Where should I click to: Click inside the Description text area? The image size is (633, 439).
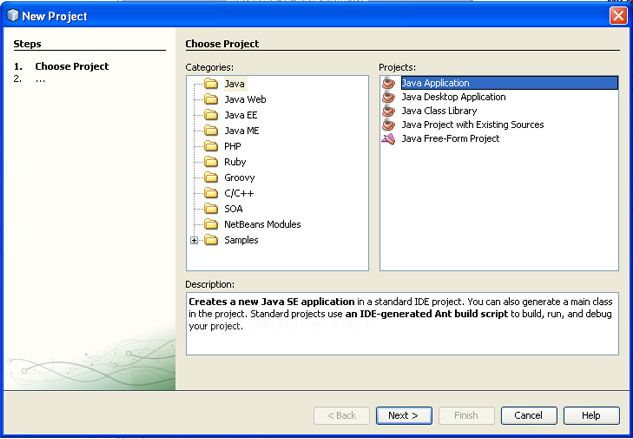402,323
